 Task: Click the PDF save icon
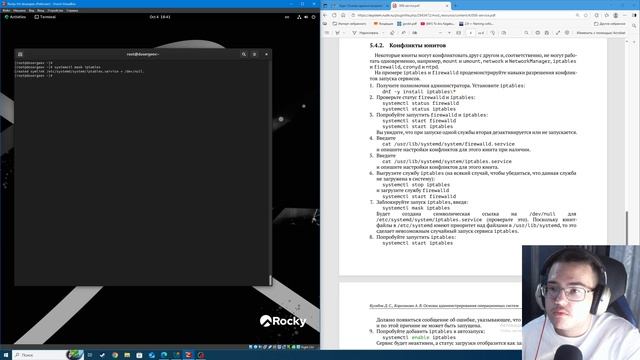(x=547, y=33)
